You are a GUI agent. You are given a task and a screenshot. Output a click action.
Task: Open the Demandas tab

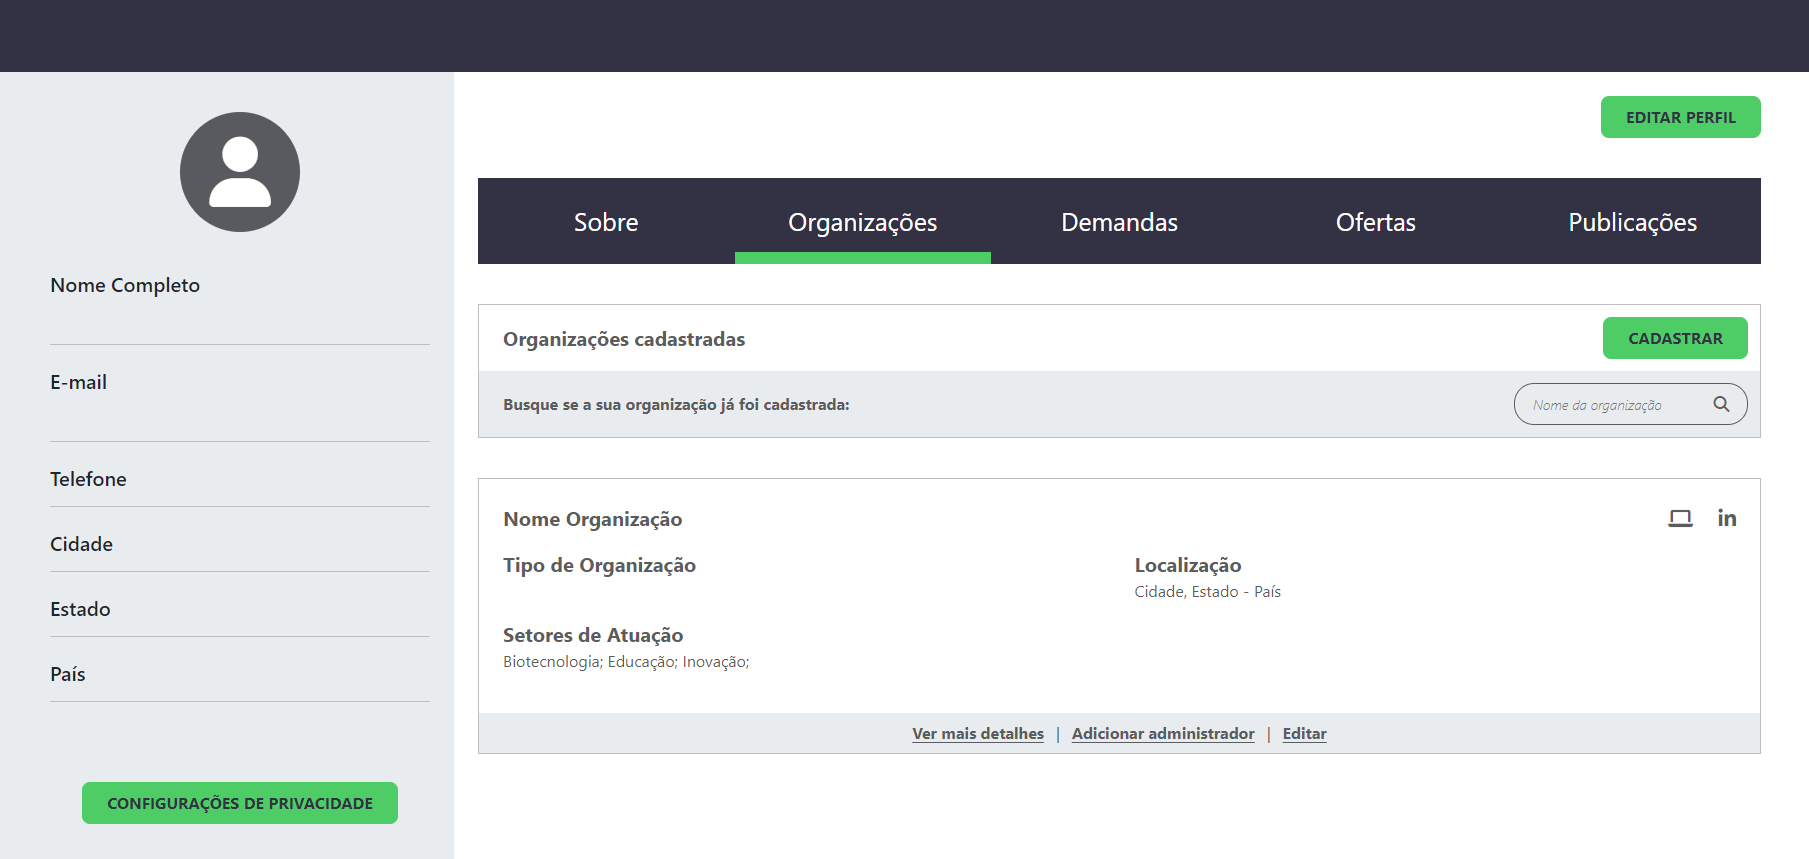[x=1119, y=222]
